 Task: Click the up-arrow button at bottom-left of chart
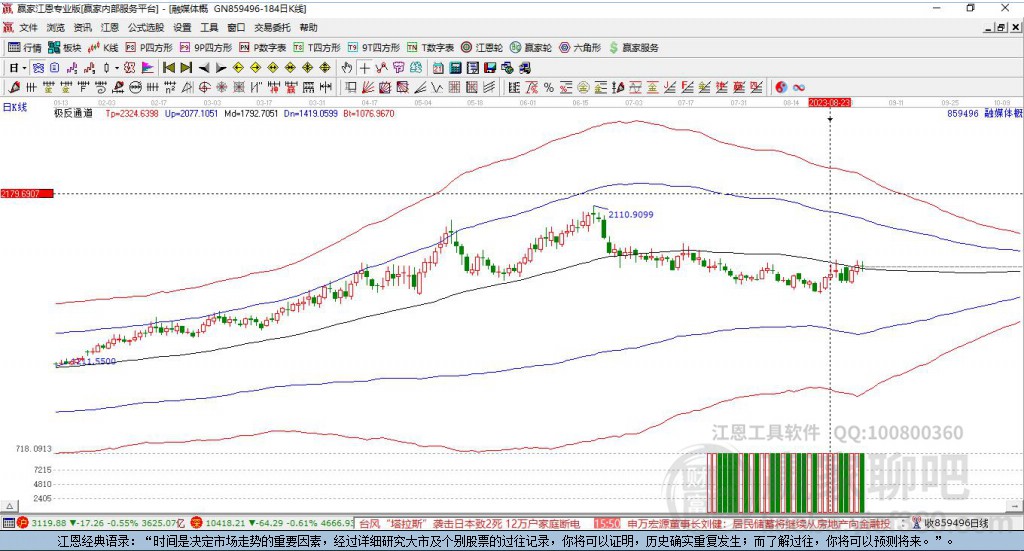[10, 506]
